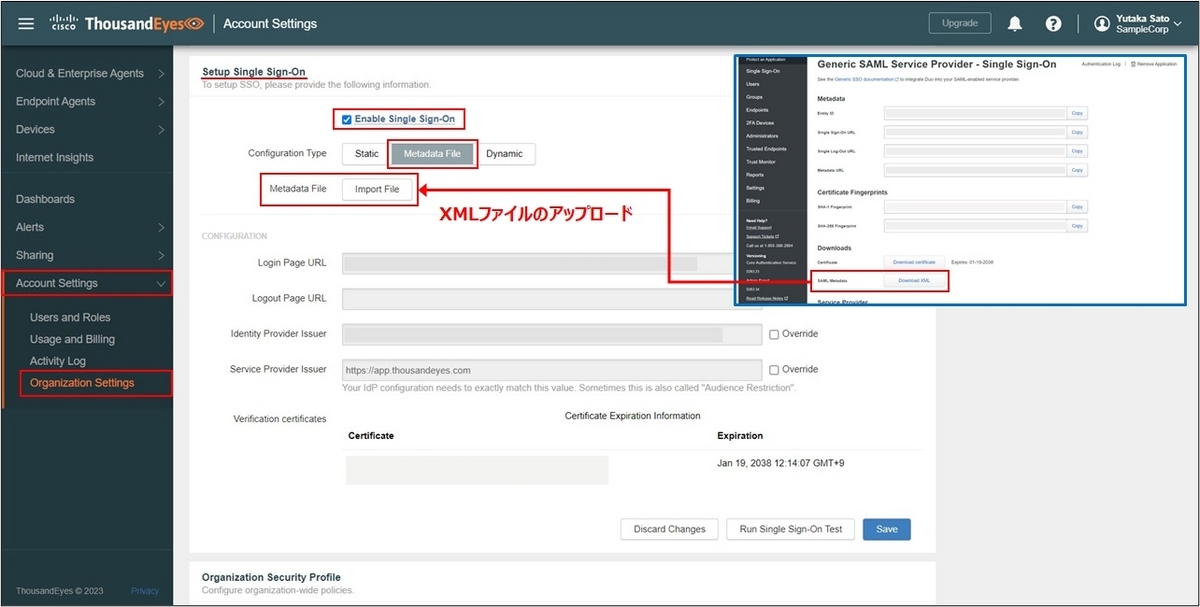Click the Login Page URL field
Screen dimensions: 1200x607
pyautogui.click(x=552, y=263)
